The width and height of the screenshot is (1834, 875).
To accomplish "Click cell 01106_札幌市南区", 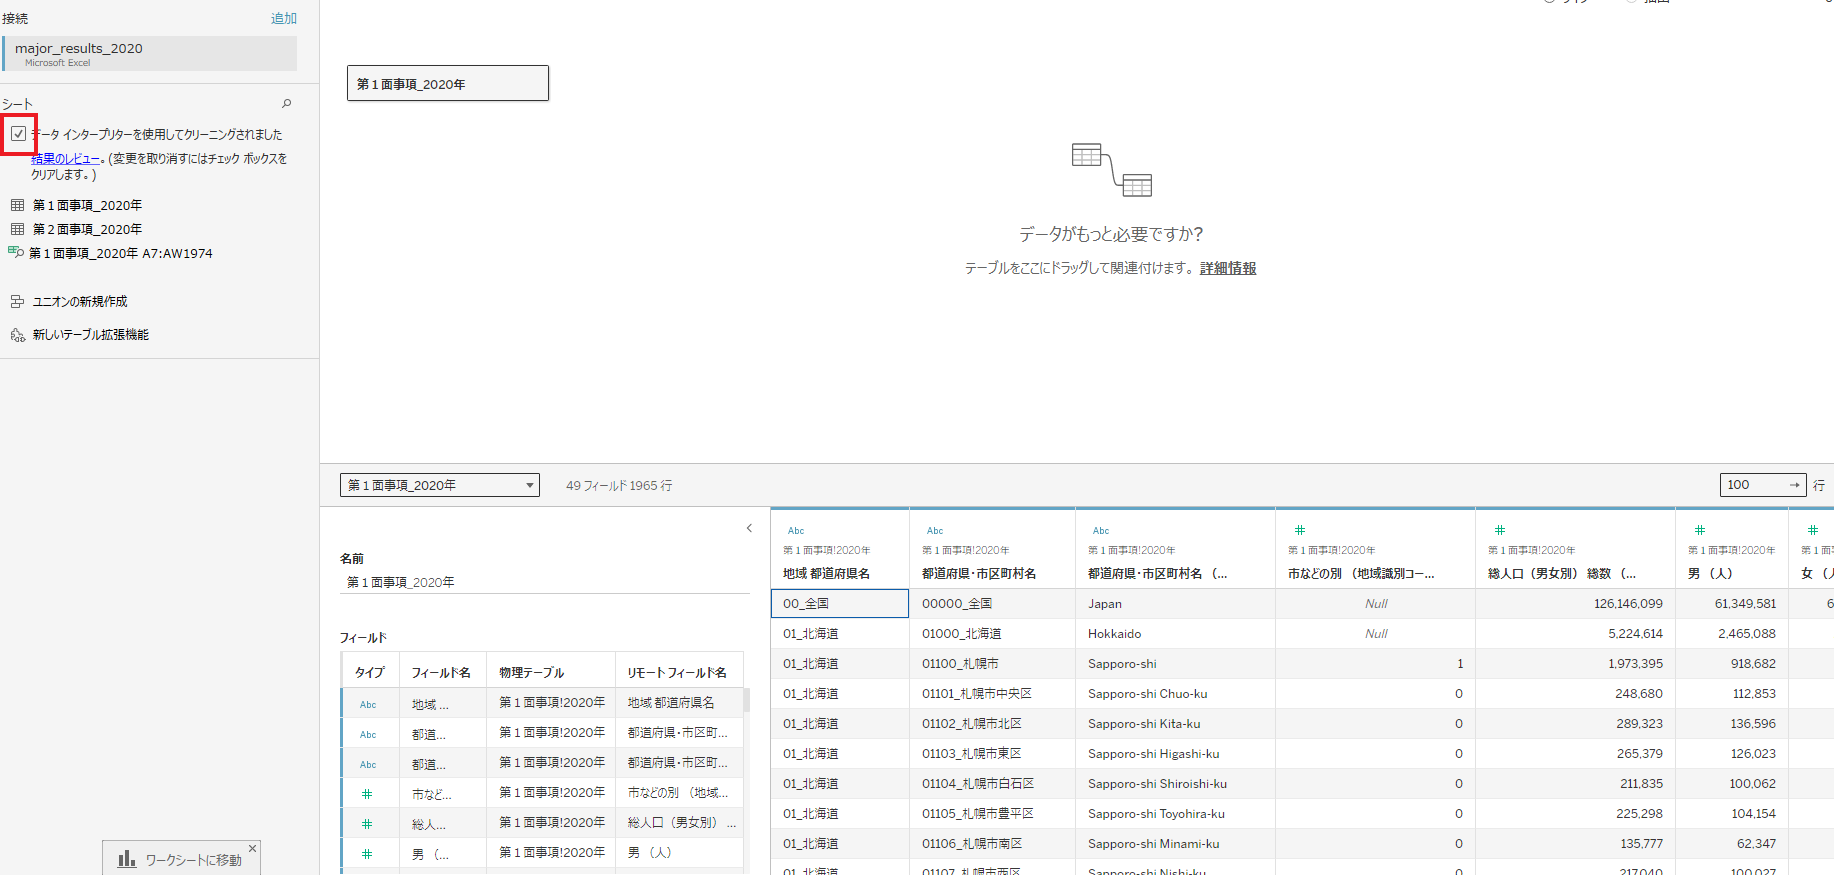I will tap(992, 843).
